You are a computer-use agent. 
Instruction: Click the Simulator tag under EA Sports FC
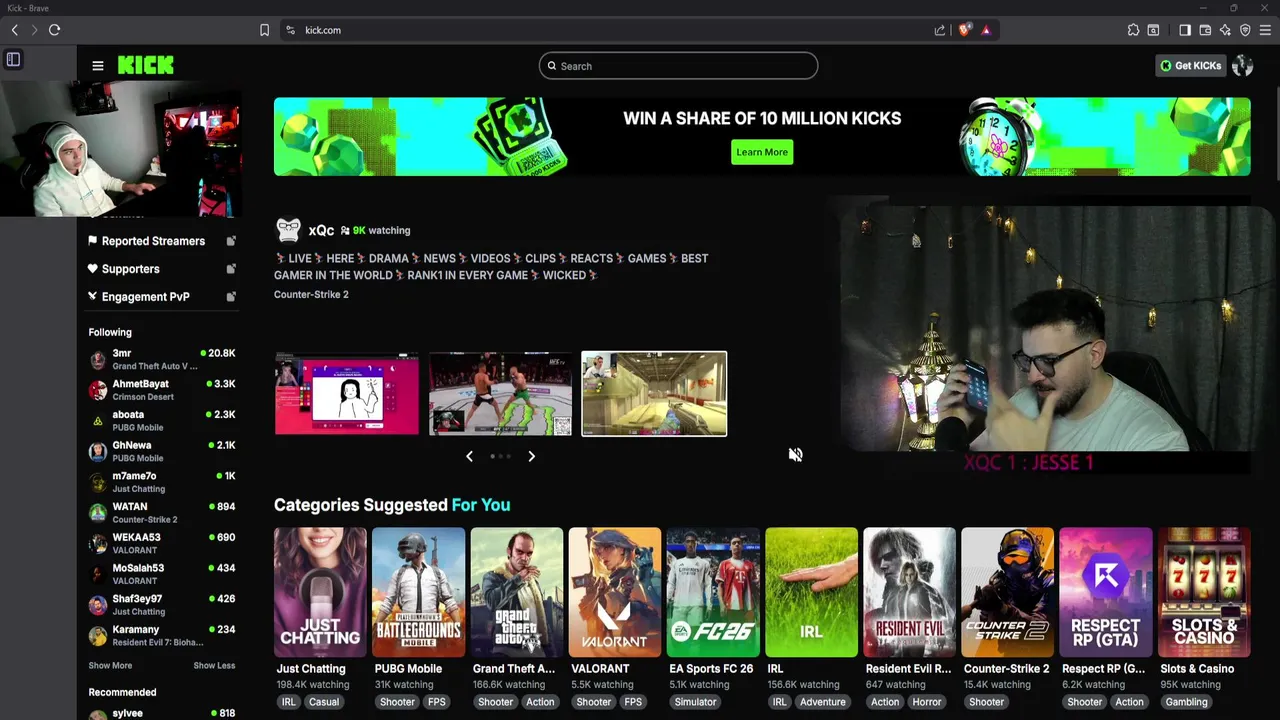coord(695,702)
